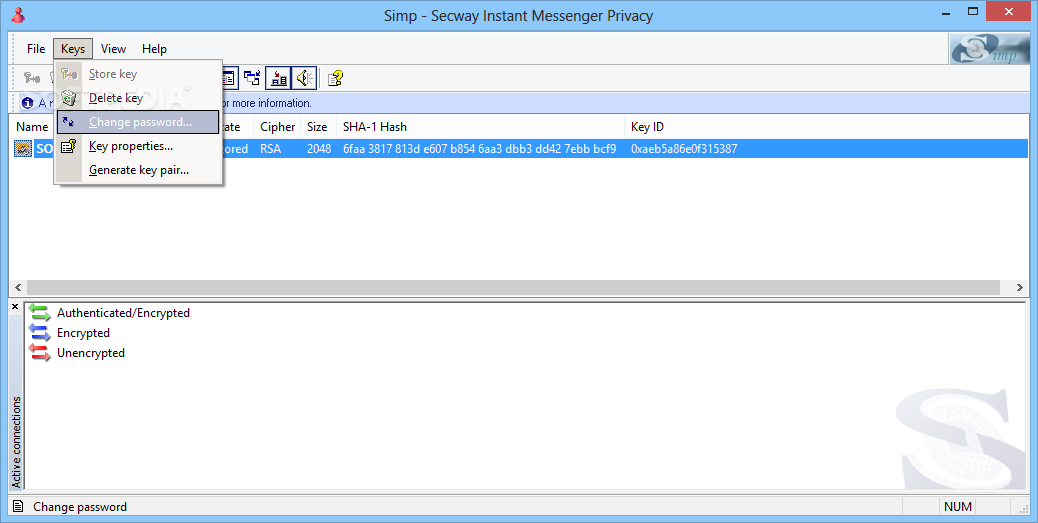Click the Store key menu icon

[x=69, y=74]
